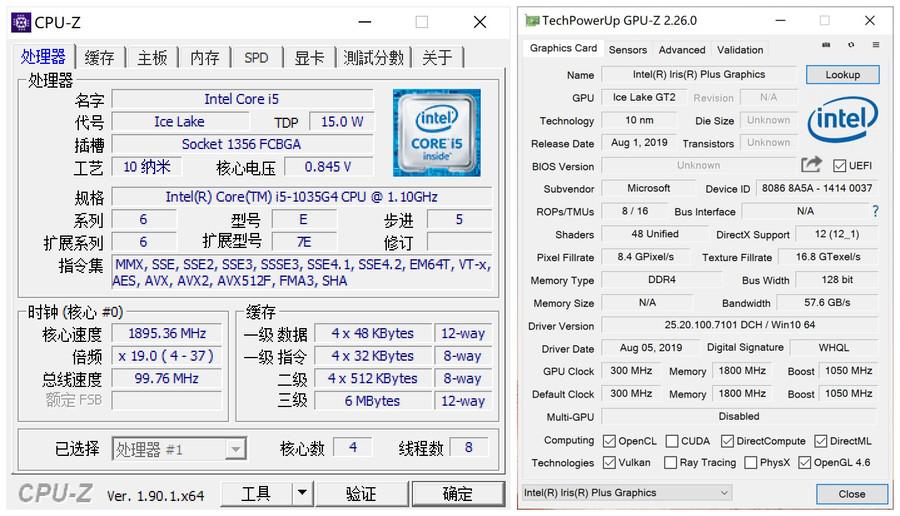Click the 工具 button
The height and width of the screenshot is (516, 900).
point(256,493)
